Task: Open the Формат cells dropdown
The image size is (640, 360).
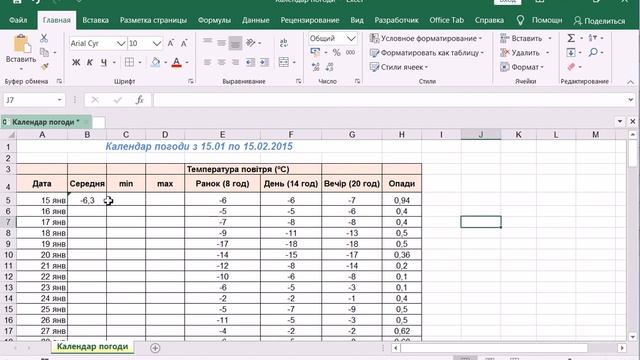Action: tap(522, 67)
